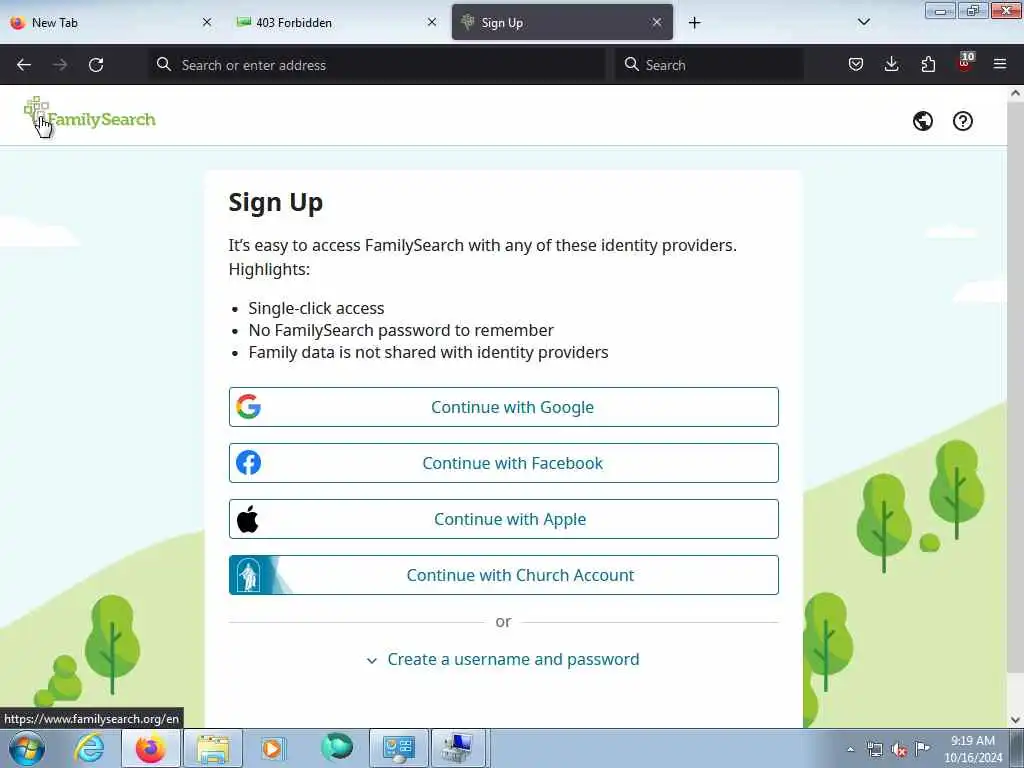Click the volume muted tray icon

coord(899,750)
